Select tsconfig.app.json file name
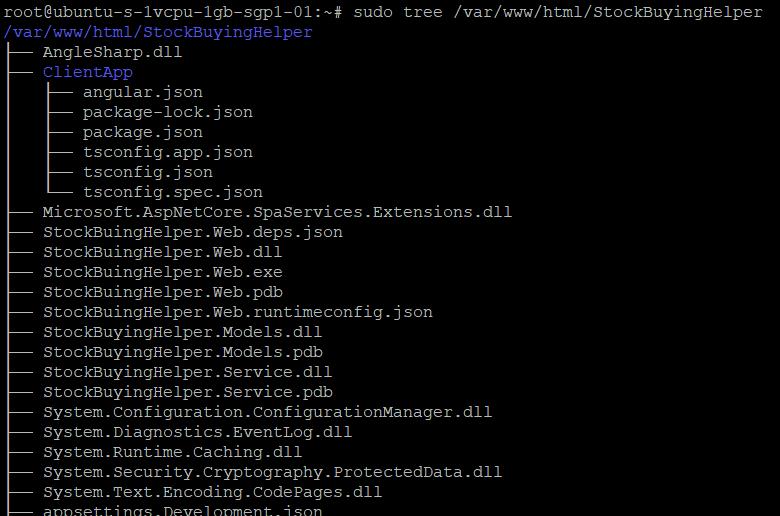Viewport: 780px width, 516px height. point(168,152)
